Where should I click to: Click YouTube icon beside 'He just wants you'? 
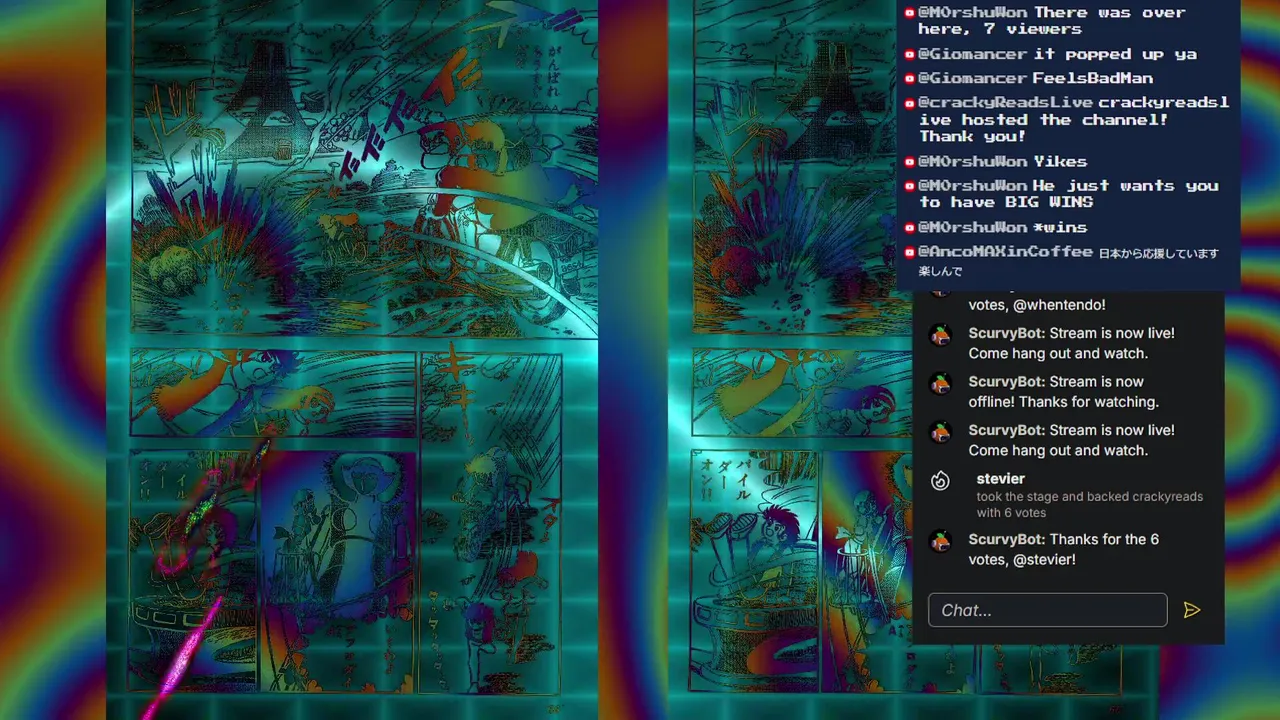909,186
